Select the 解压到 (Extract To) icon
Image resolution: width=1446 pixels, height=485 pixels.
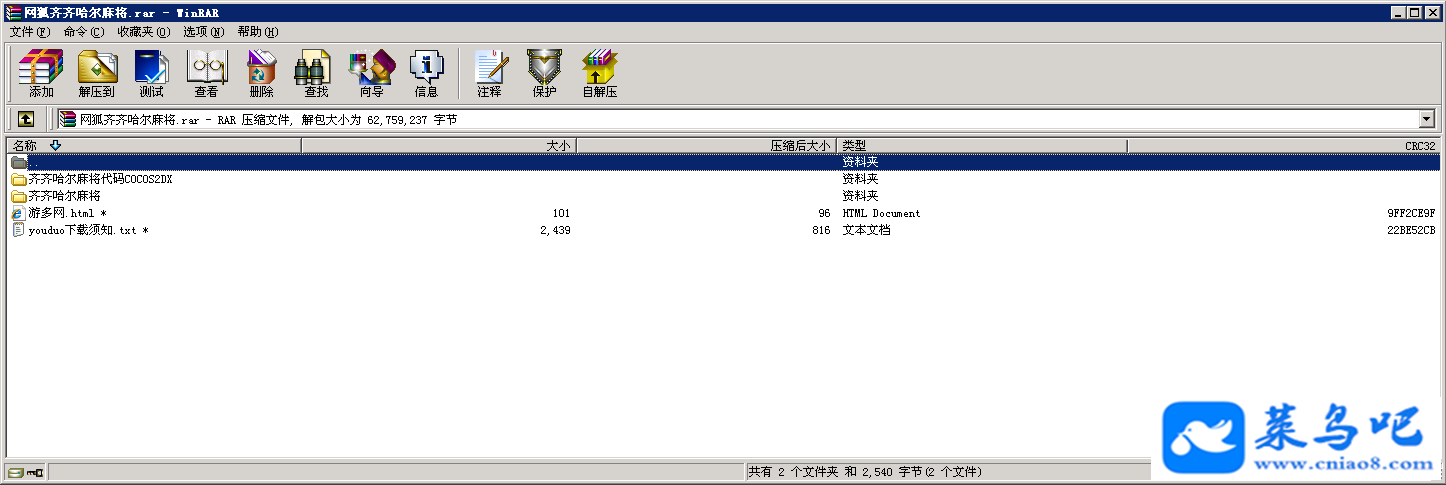coord(97,74)
